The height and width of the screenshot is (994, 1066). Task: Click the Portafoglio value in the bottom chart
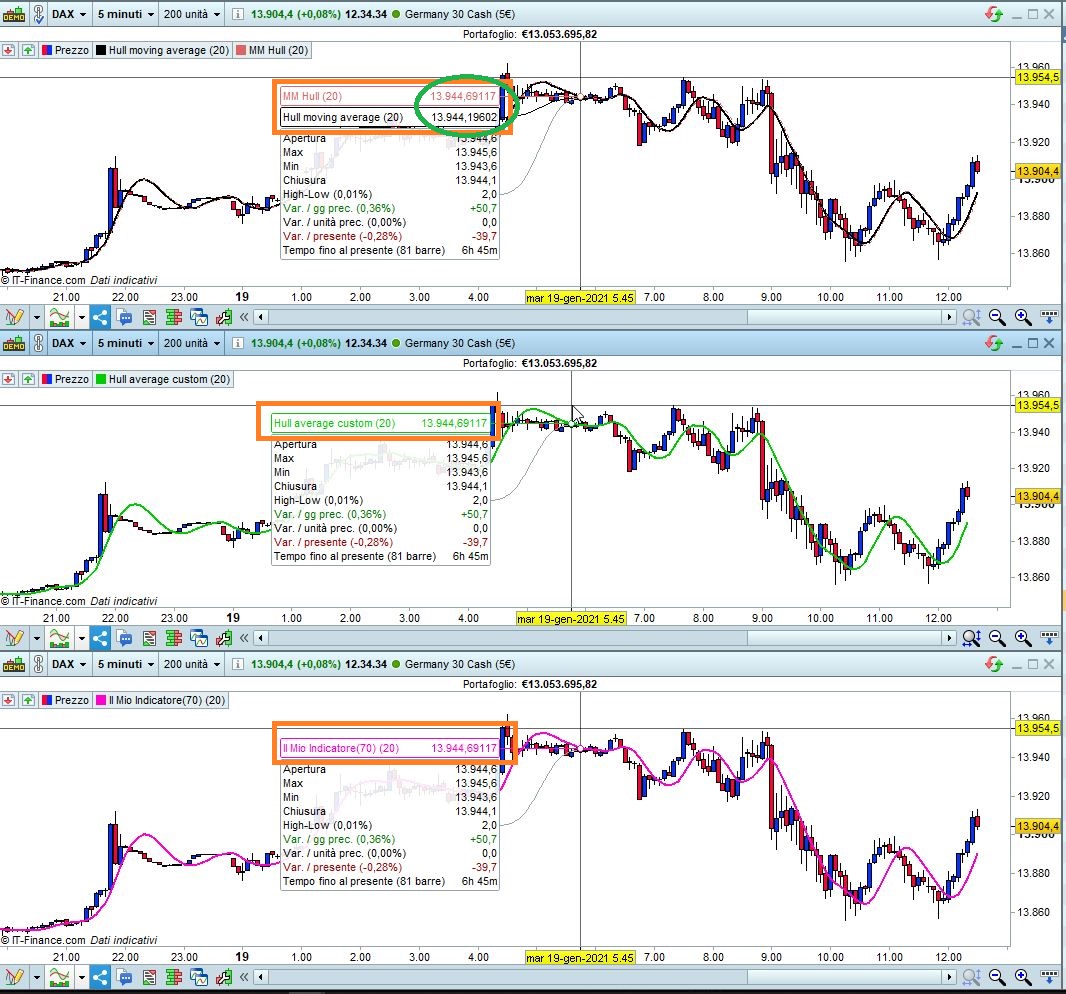click(559, 684)
